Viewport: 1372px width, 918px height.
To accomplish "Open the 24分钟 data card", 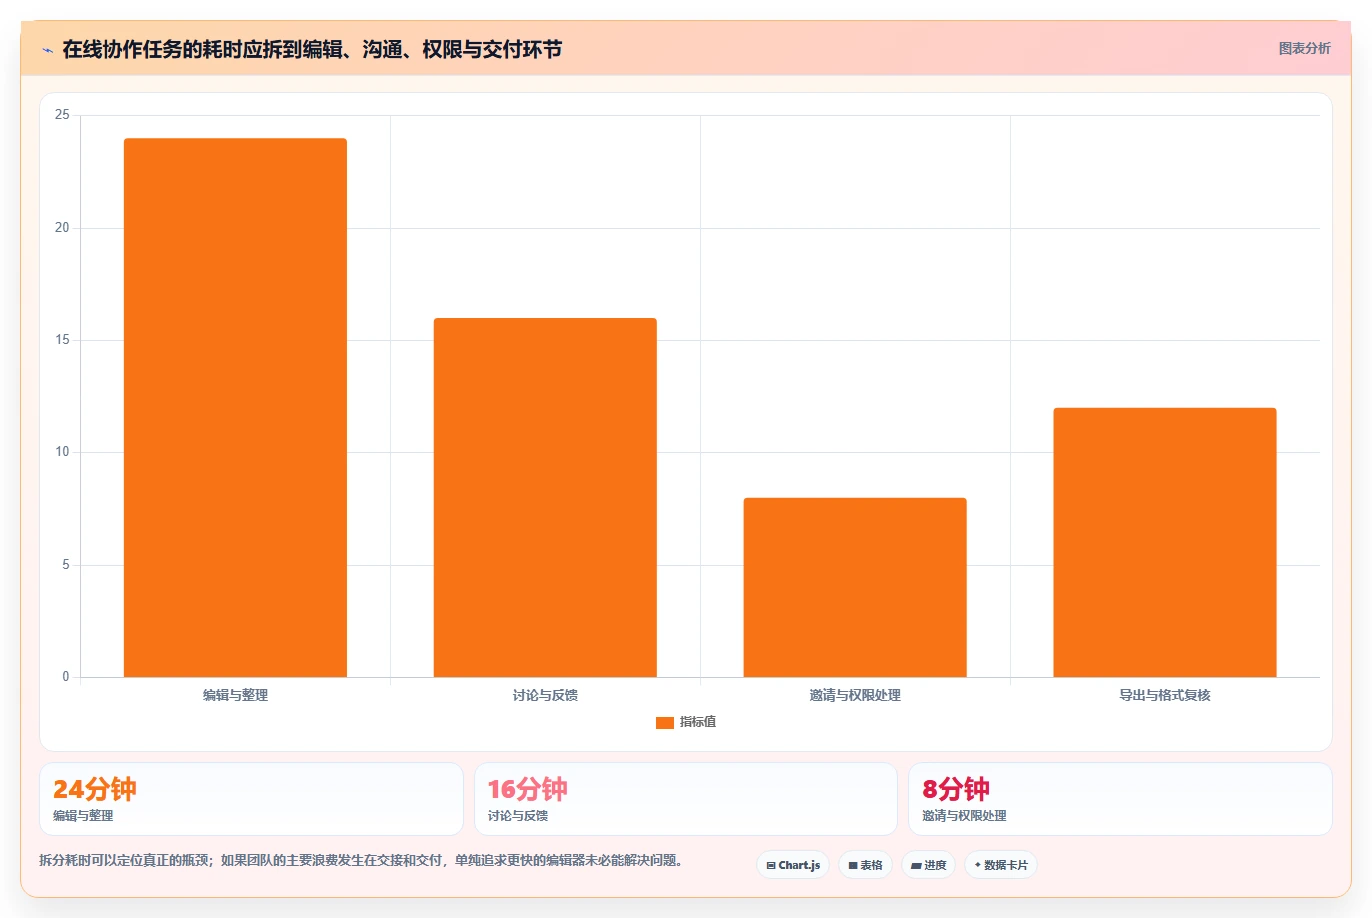I will pos(251,799).
